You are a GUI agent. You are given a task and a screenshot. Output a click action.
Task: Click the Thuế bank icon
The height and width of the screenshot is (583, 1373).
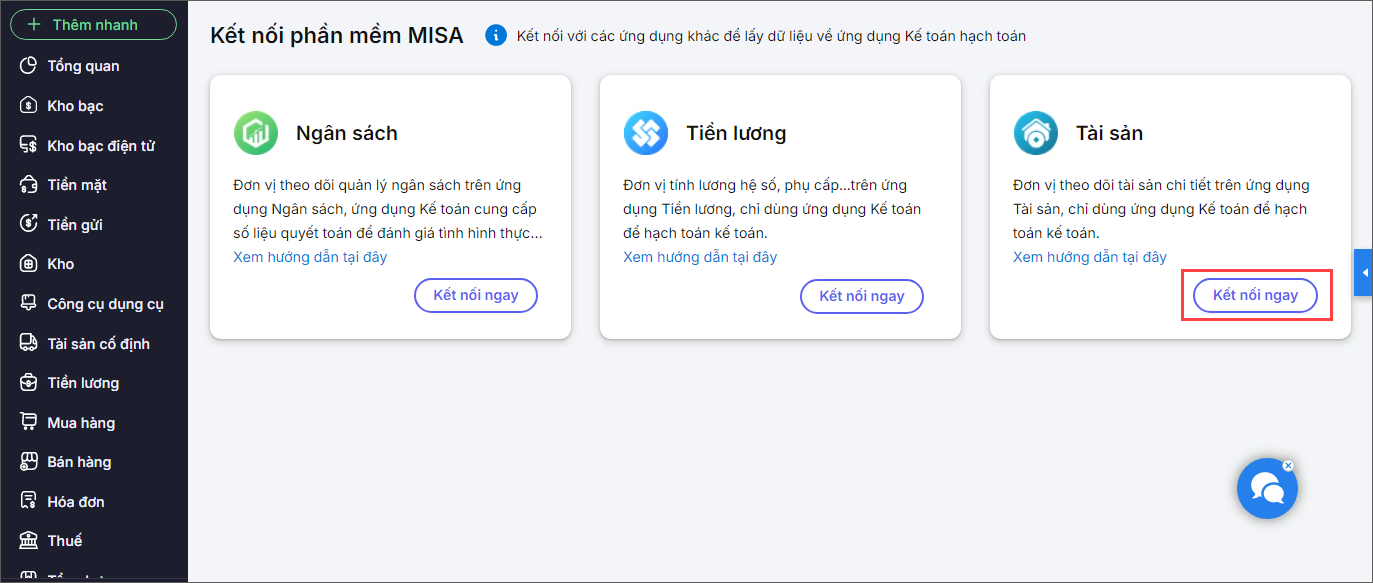tap(29, 541)
